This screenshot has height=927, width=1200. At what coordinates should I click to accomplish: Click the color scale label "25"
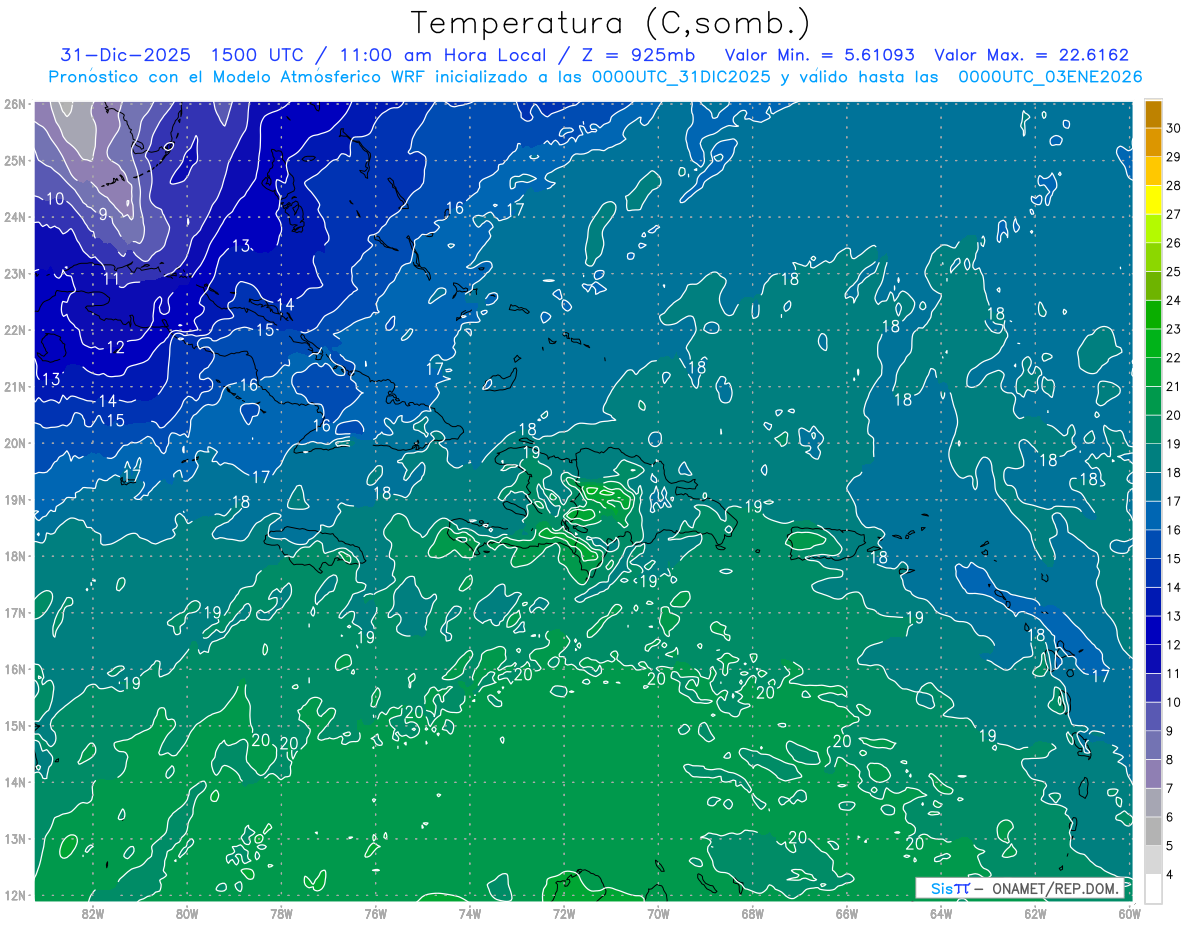(1174, 271)
